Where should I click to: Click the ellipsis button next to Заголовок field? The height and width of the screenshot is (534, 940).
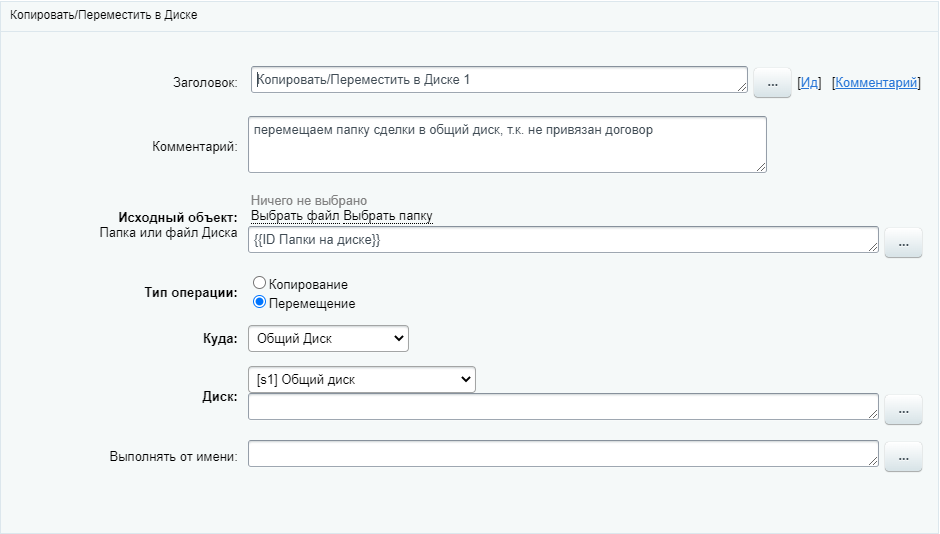coord(771,84)
